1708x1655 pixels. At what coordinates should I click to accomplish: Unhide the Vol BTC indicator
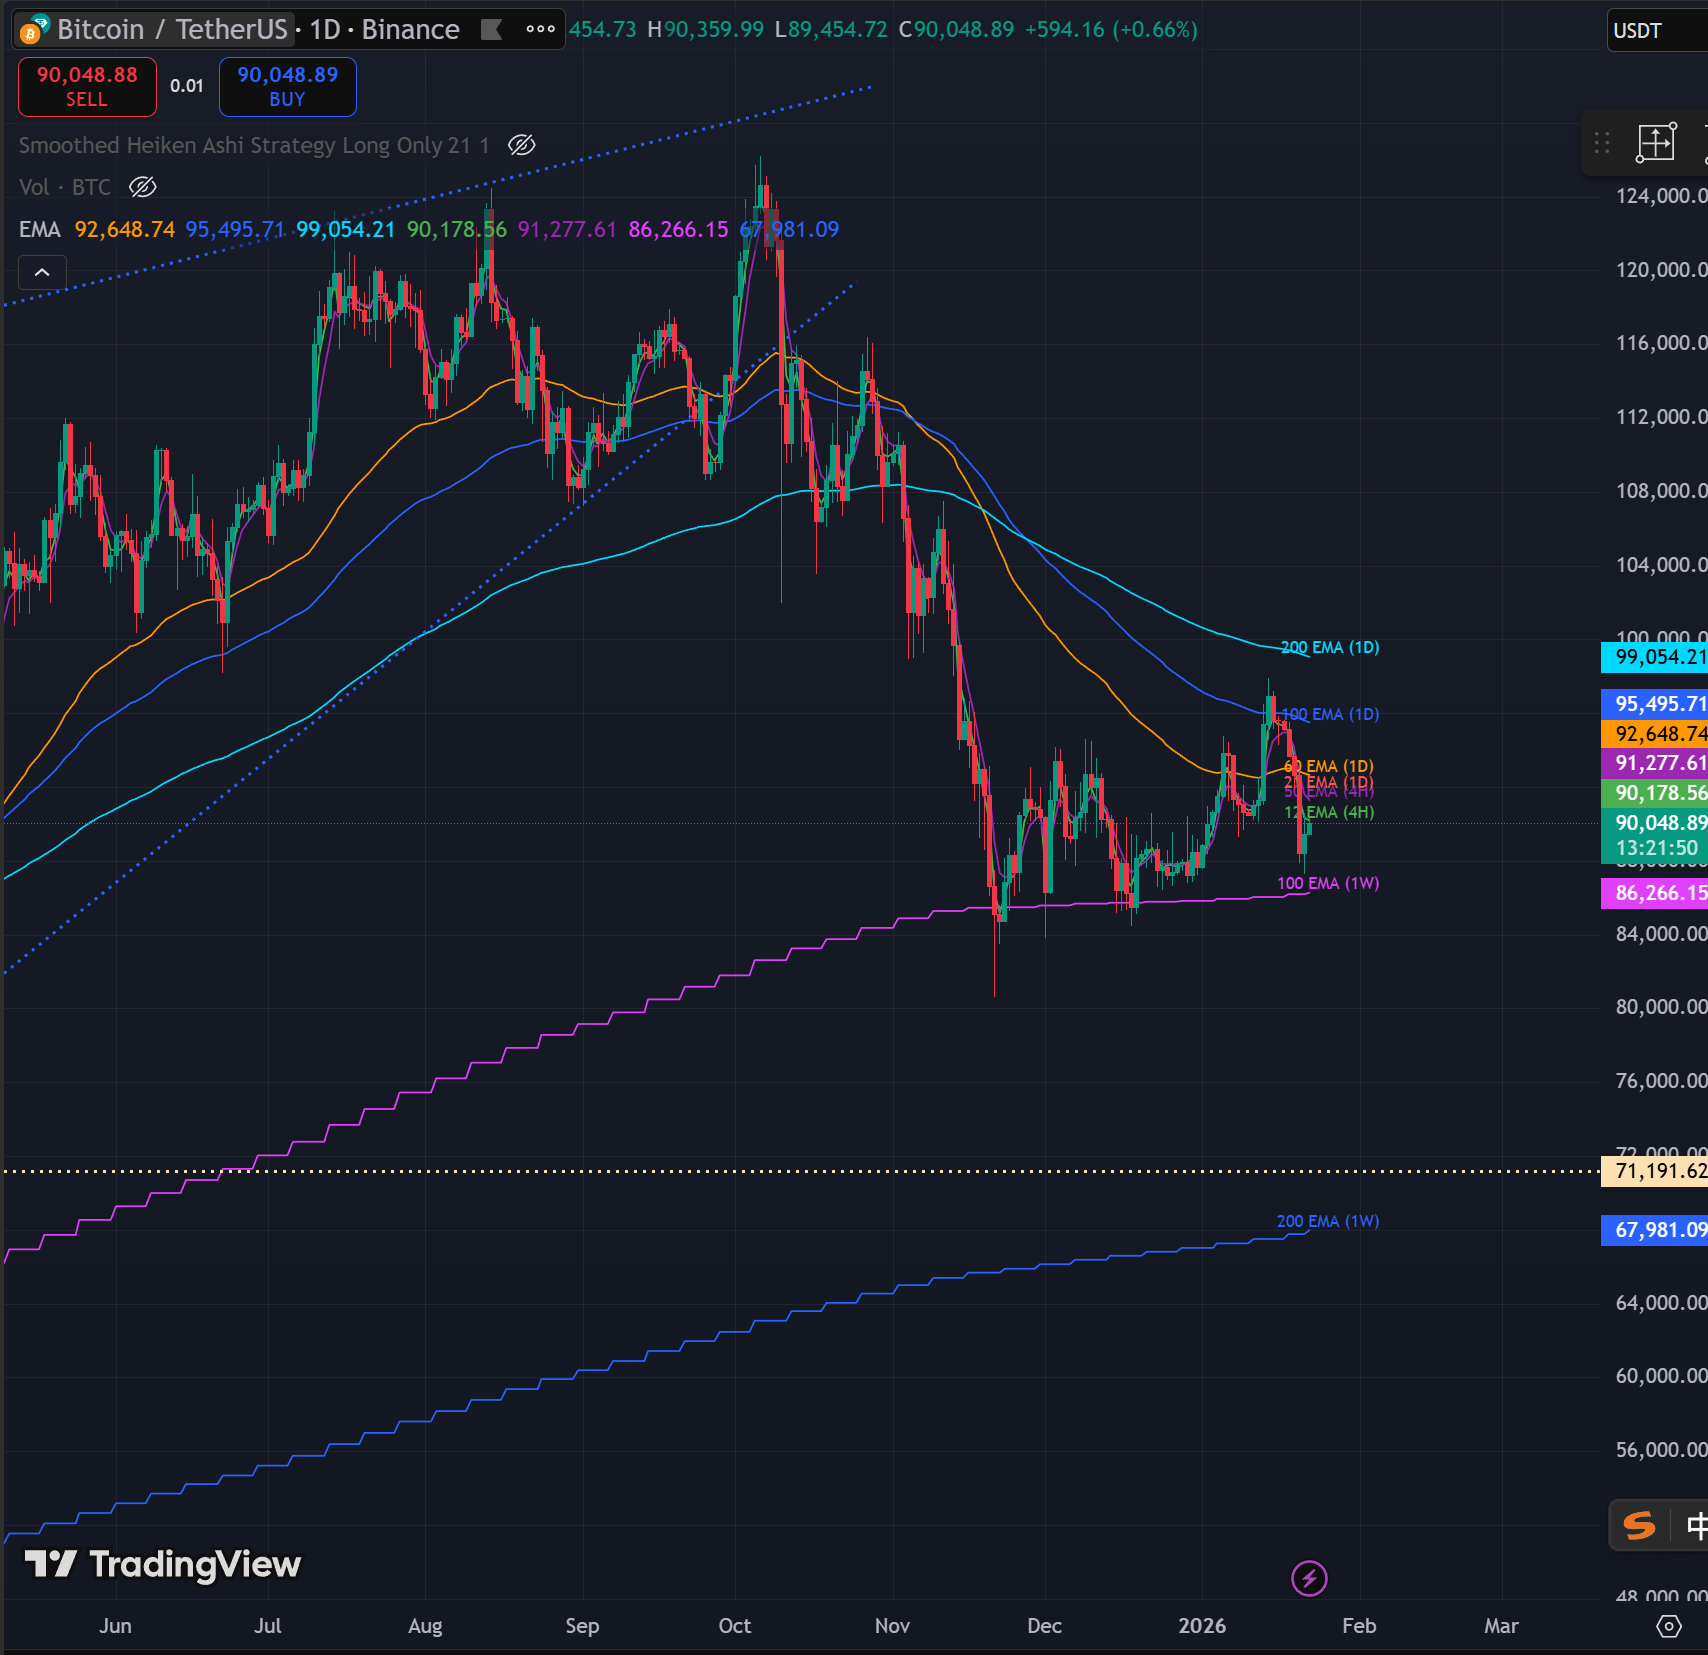pyautogui.click(x=143, y=187)
